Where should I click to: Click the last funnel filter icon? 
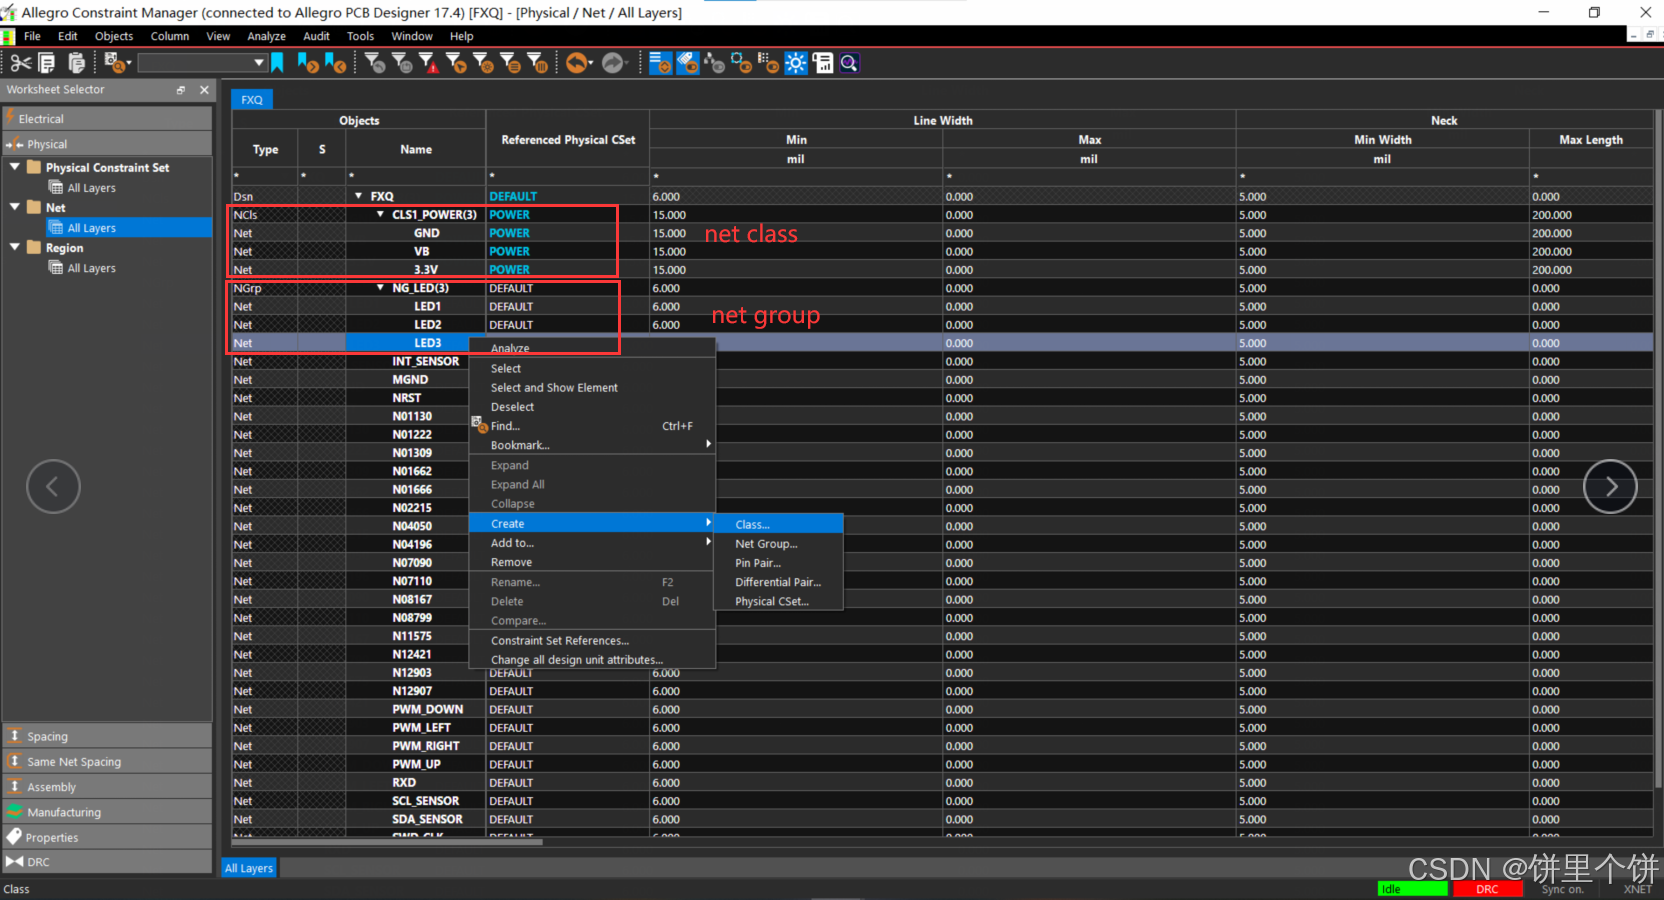pos(537,63)
